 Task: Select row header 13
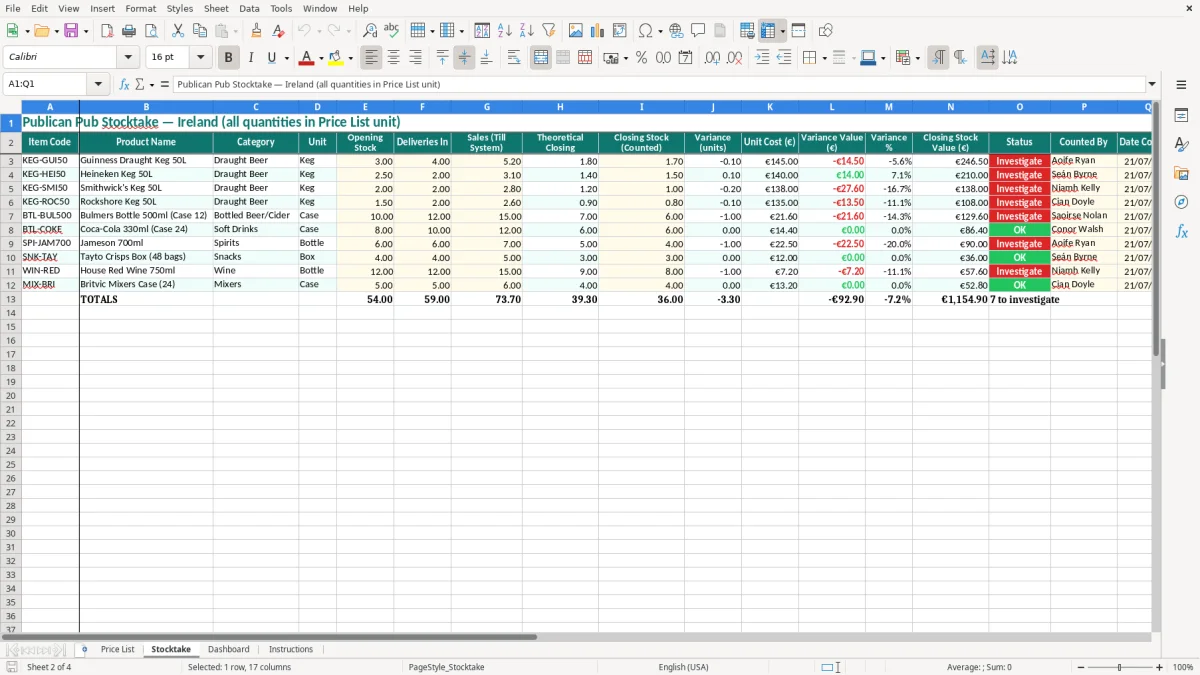coord(11,299)
